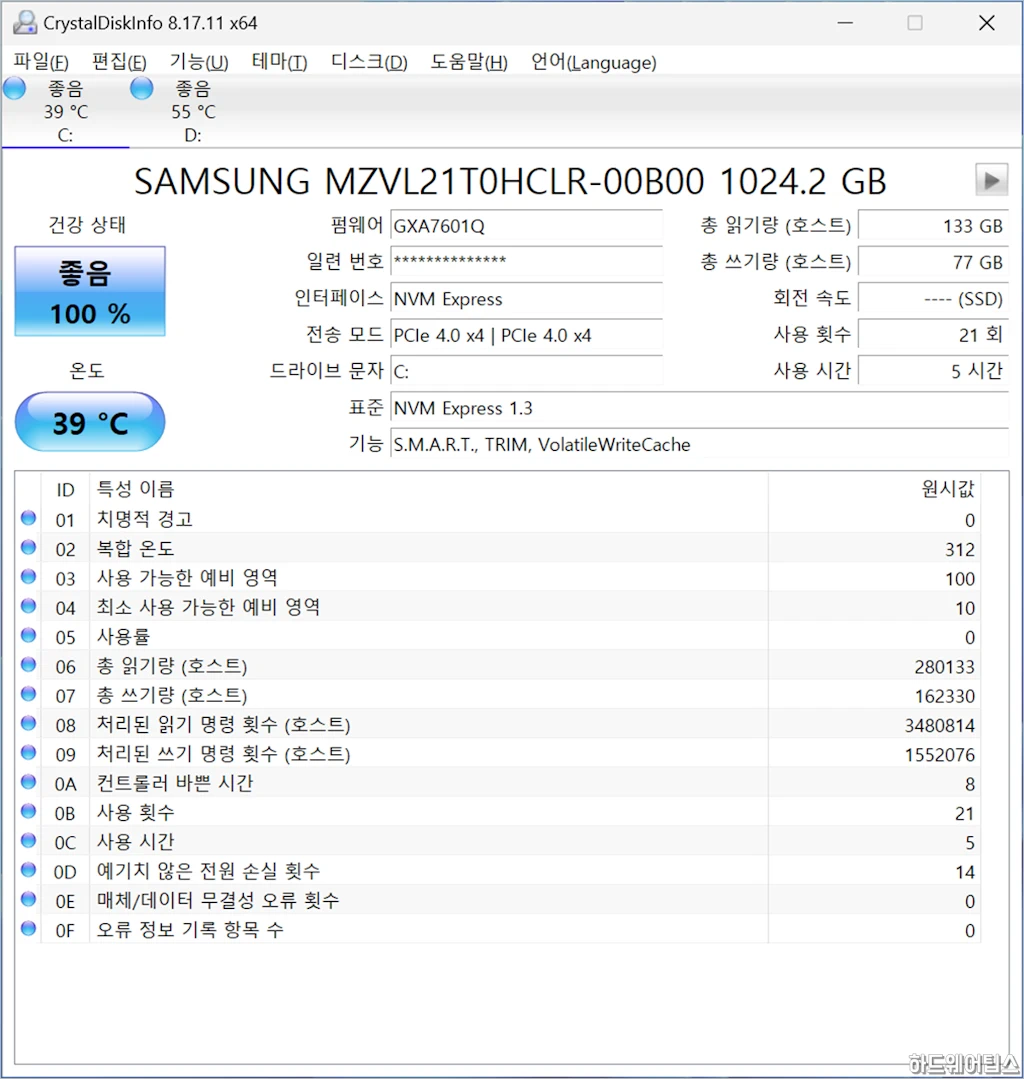Viewport: 1024px width, 1079px height.
Task: Click status orb for attribute 0B 사용 횟수
Action: click(28, 811)
